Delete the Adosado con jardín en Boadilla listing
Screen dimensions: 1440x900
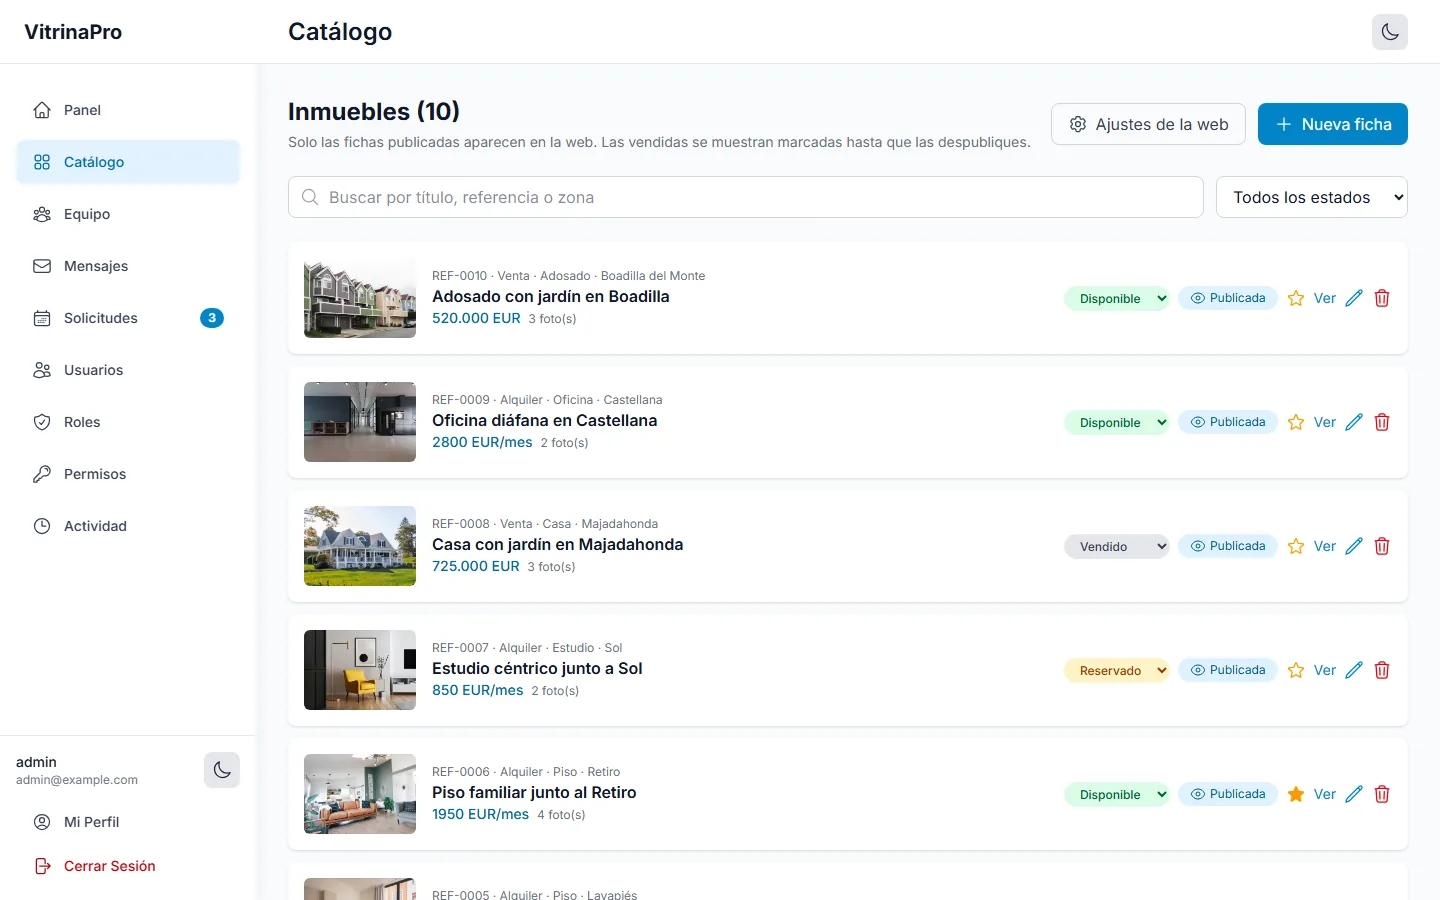point(1382,298)
